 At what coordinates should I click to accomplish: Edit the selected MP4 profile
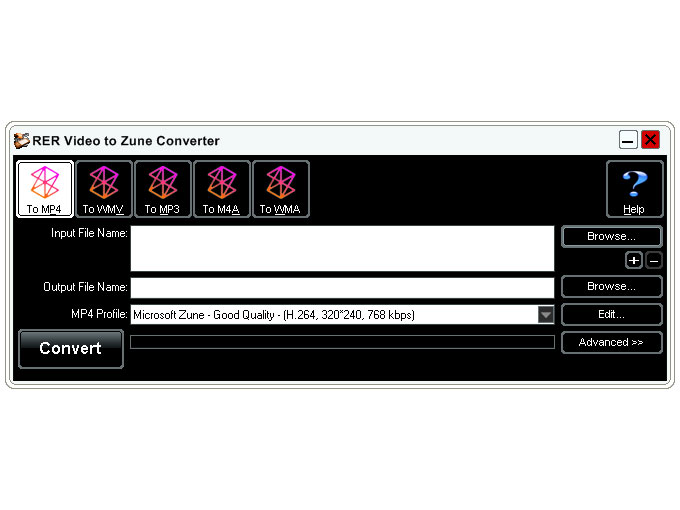point(611,314)
